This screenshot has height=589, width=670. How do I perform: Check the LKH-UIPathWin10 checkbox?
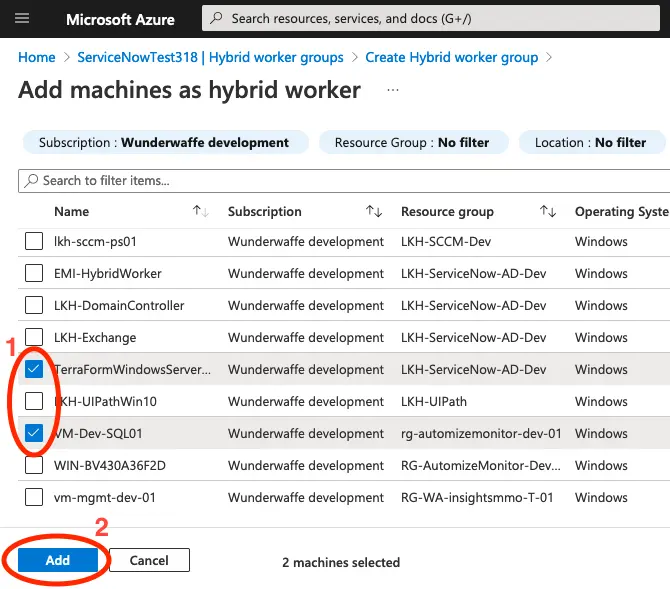34,401
